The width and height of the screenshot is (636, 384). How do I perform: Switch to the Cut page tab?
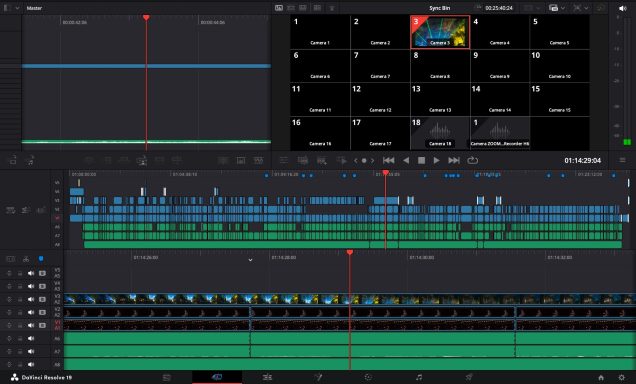point(217,377)
